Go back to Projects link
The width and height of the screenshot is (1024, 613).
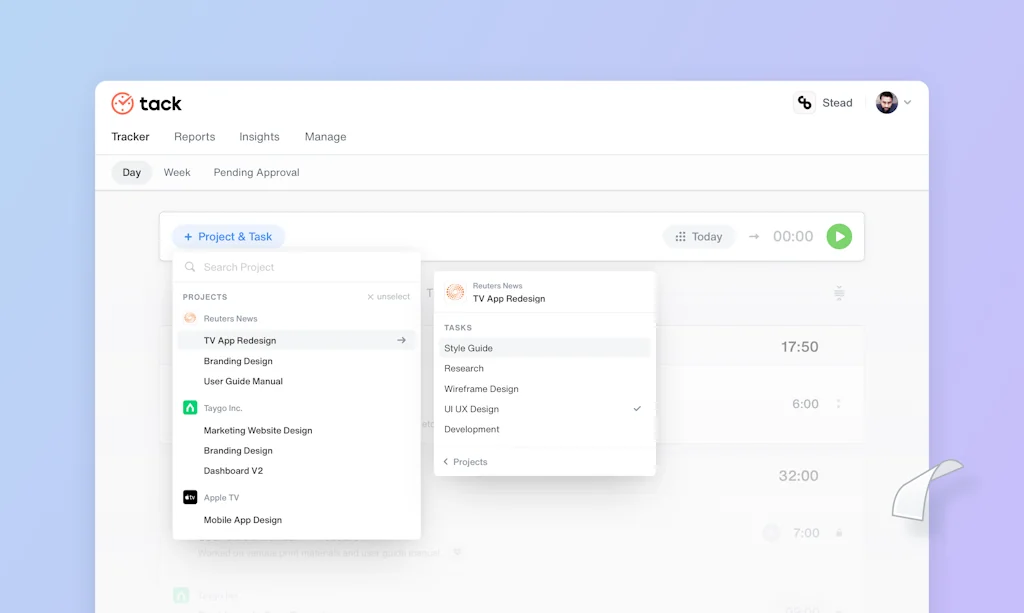pos(465,462)
